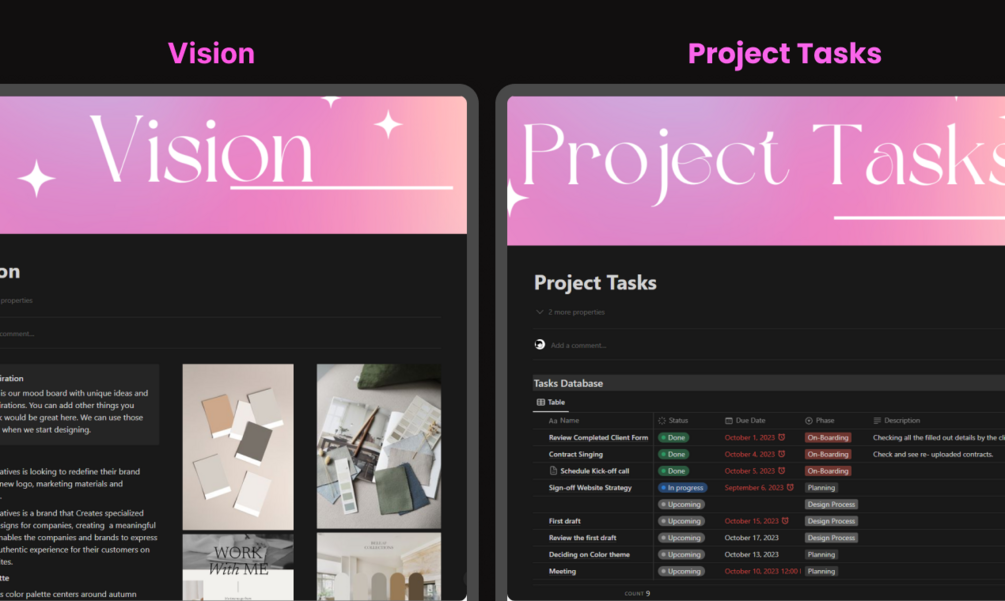
Task: Click On-Boarding tag in Schedule Kick-off call row
Action: 828,471
